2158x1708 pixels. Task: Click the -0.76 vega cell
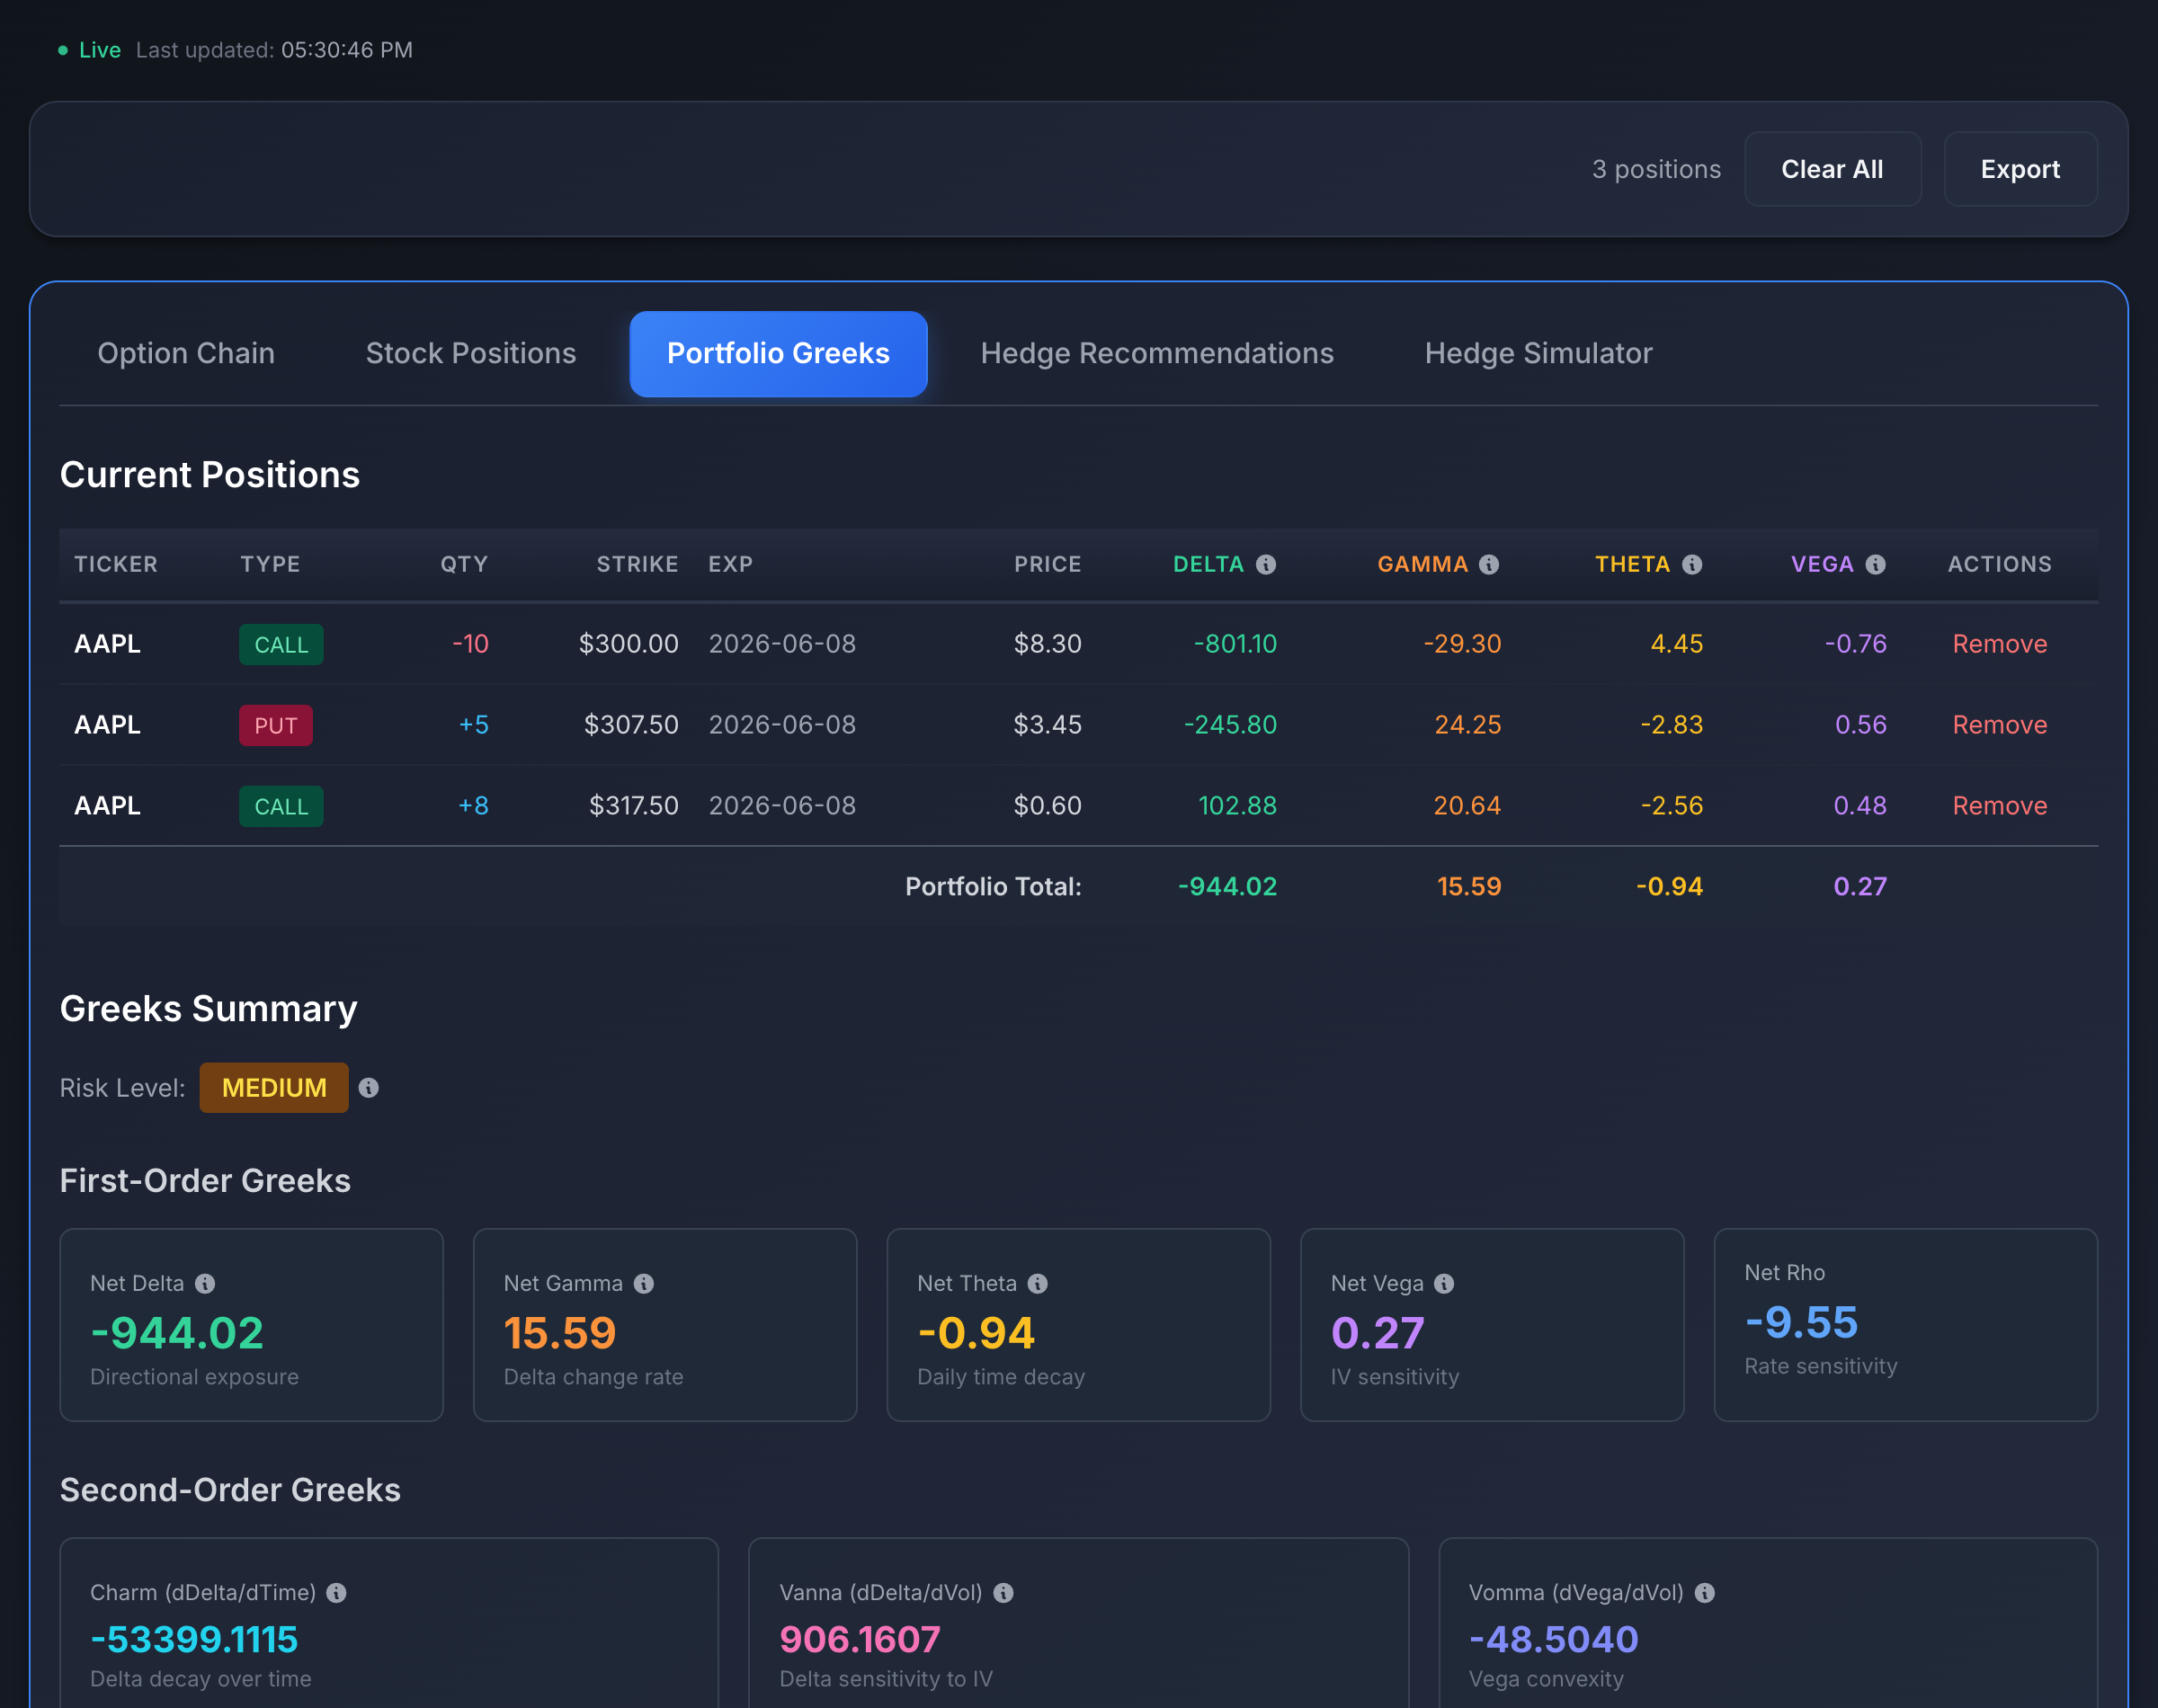coord(1856,644)
